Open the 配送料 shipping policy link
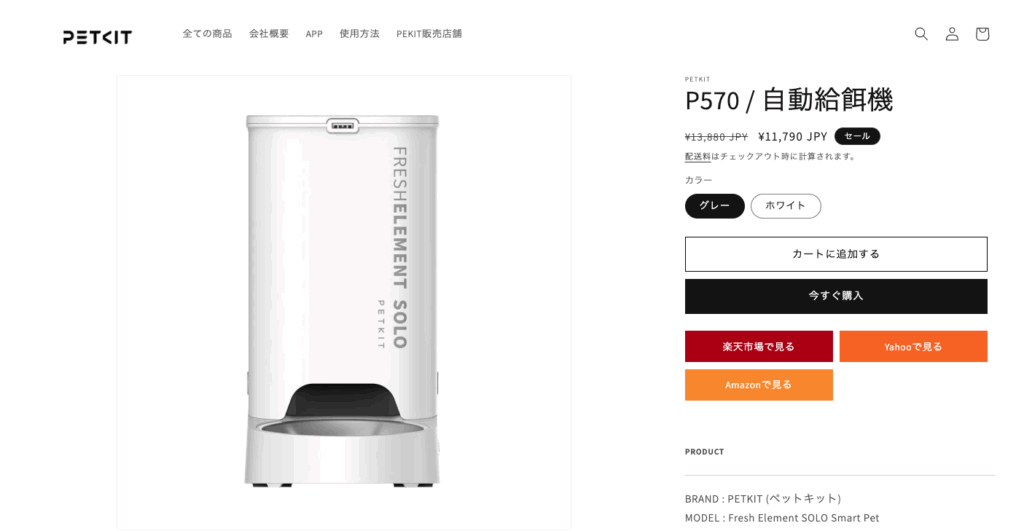The height and width of the screenshot is (531, 1024). tap(697, 157)
